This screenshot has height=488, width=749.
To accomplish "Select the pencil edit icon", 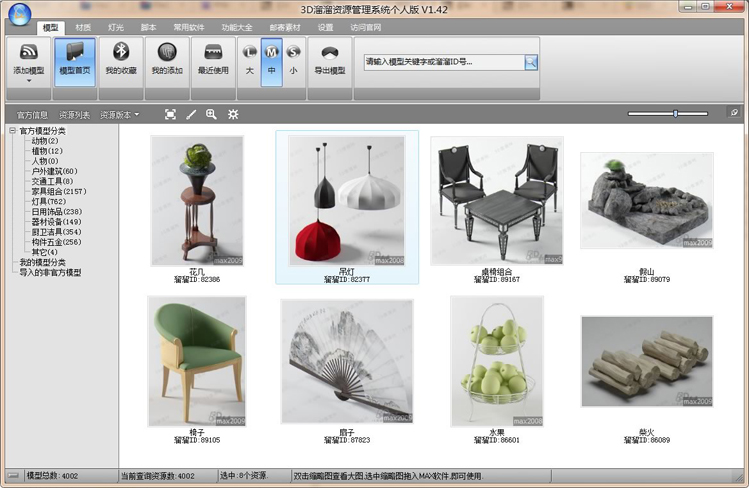I will point(191,114).
